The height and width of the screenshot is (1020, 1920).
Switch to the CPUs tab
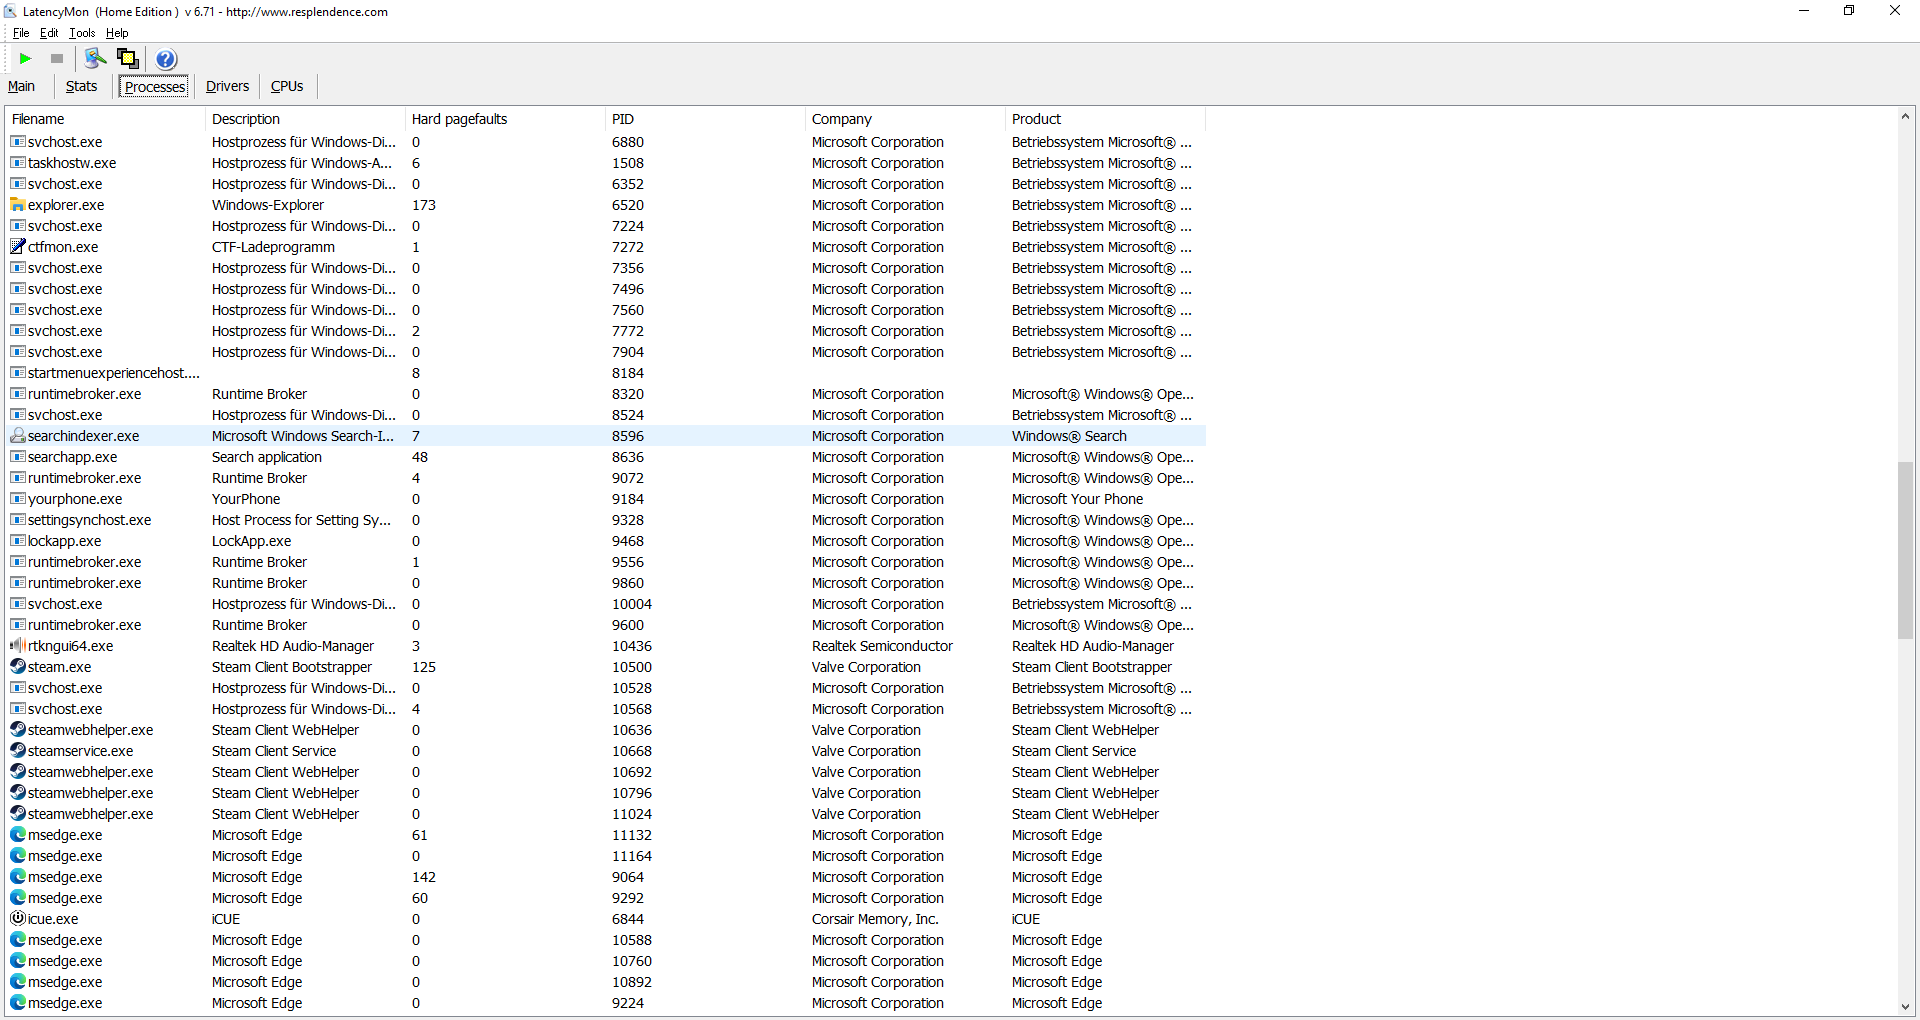pyautogui.click(x=287, y=87)
